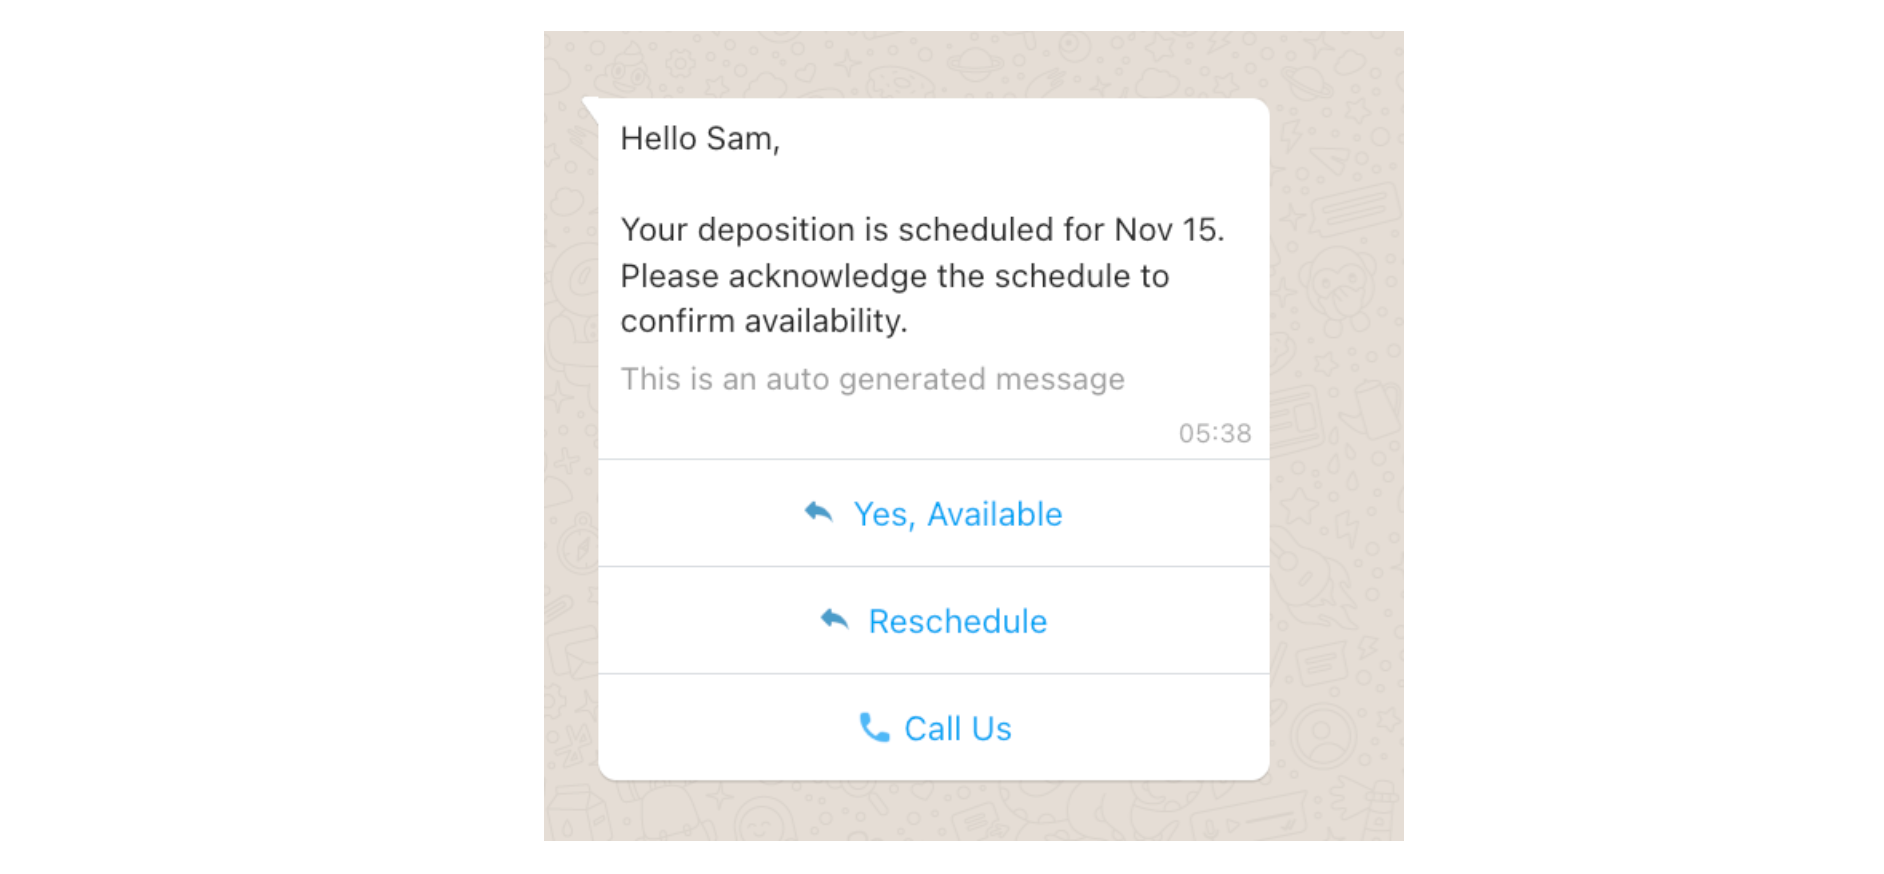Image resolution: width=1884 pixels, height=874 pixels.
Task: Select the greeting line Hello Sam
Action: click(x=700, y=138)
